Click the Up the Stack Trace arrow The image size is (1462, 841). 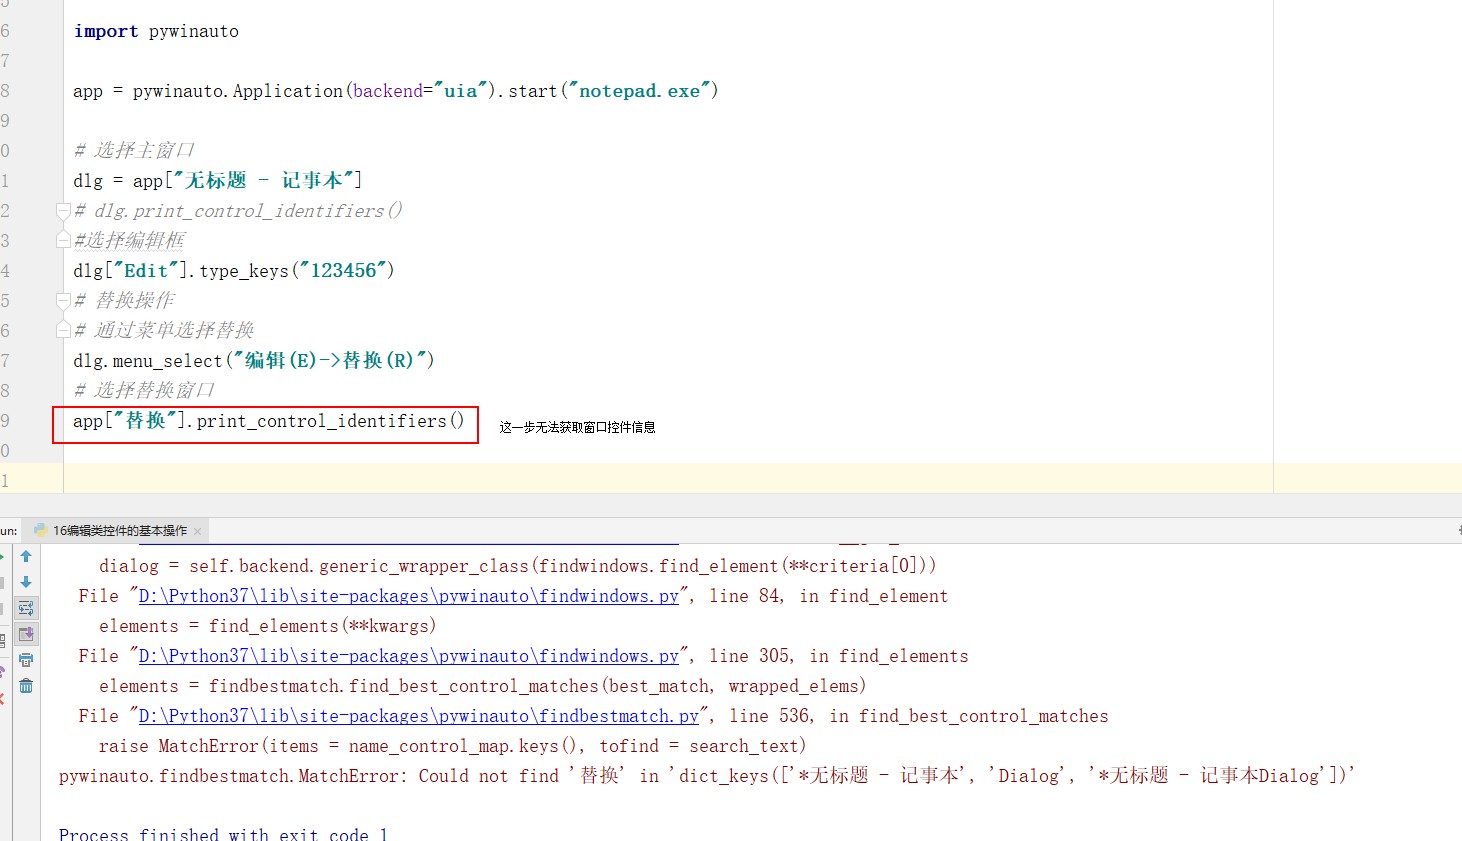(26, 556)
